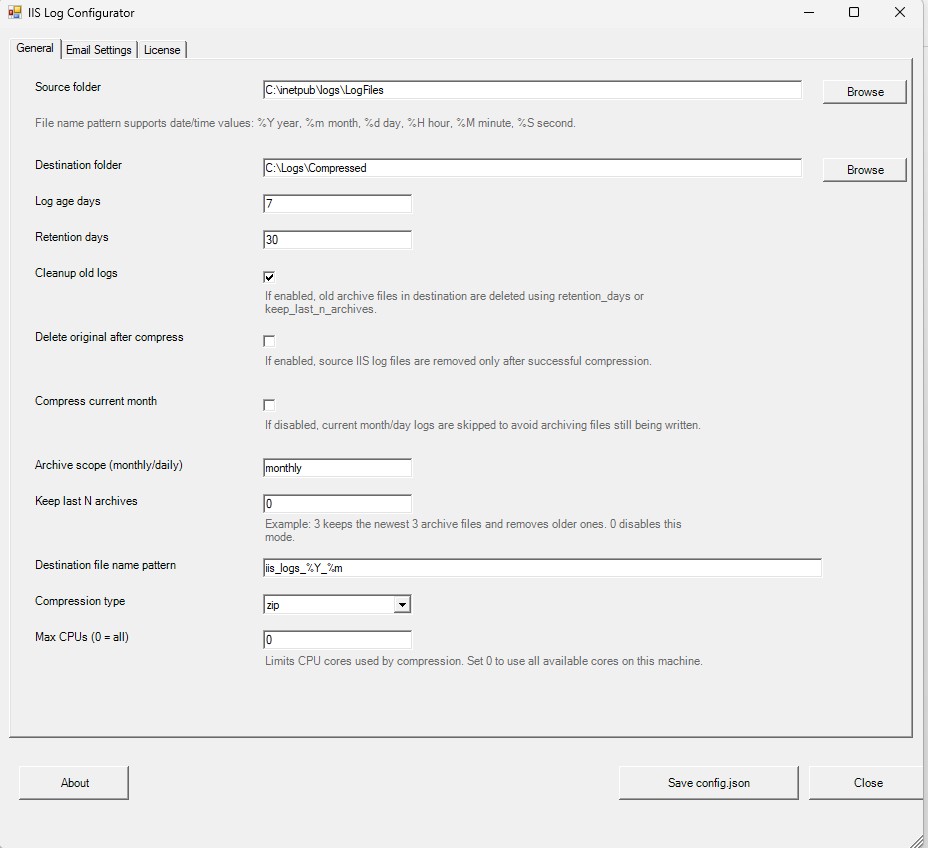928x848 pixels.
Task: Click Save config.json button
Action: click(708, 783)
